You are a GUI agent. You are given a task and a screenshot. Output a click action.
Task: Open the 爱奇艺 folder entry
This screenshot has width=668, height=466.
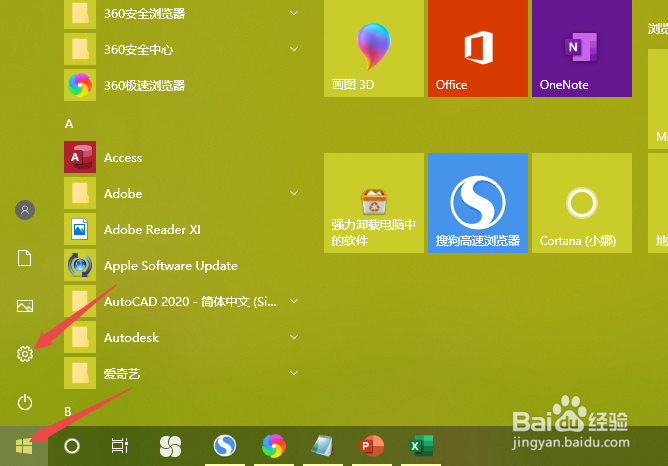(183, 373)
